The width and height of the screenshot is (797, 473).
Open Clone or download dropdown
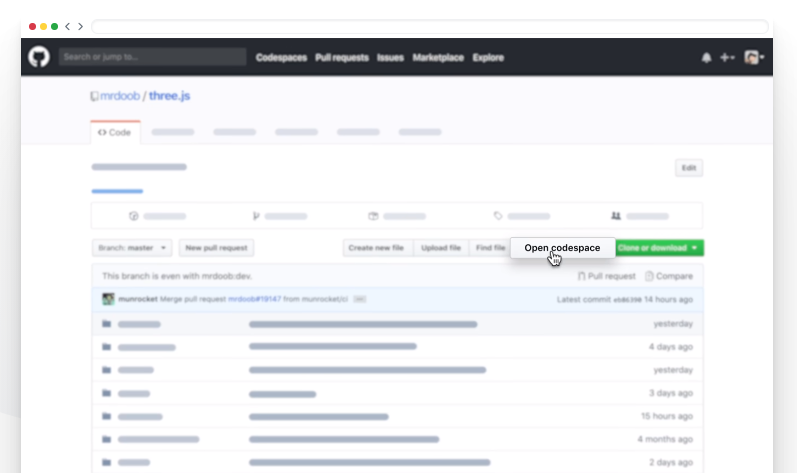click(659, 248)
